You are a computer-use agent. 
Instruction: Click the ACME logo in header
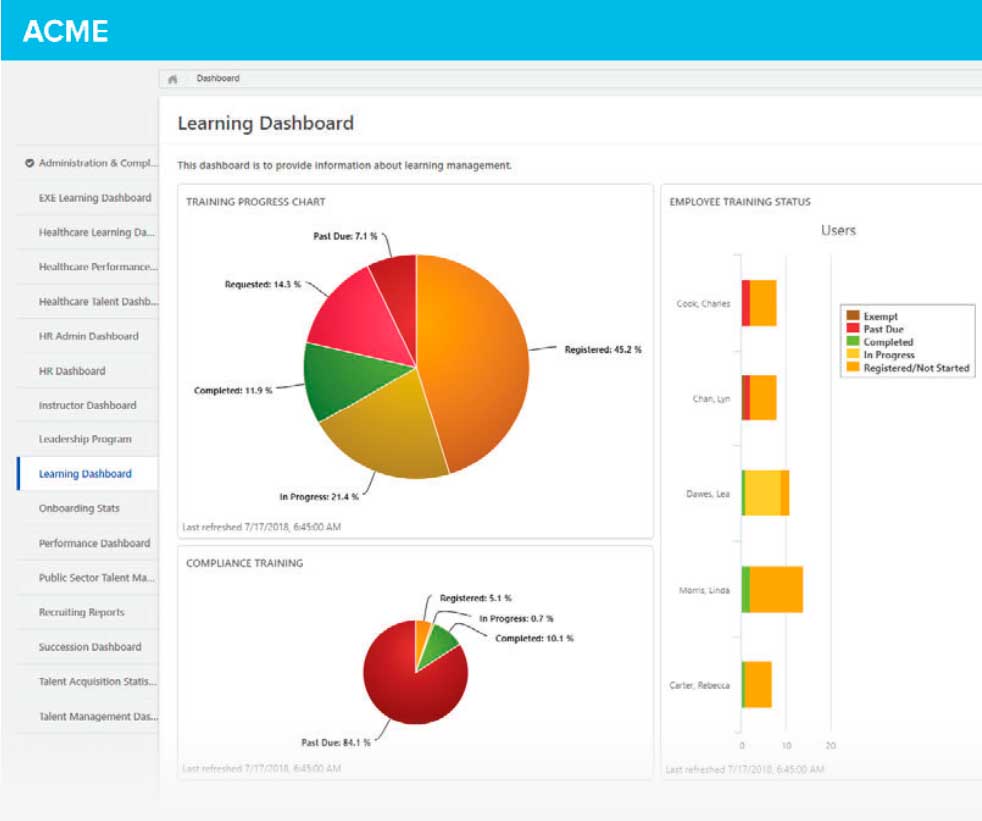[x=65, y=31]
